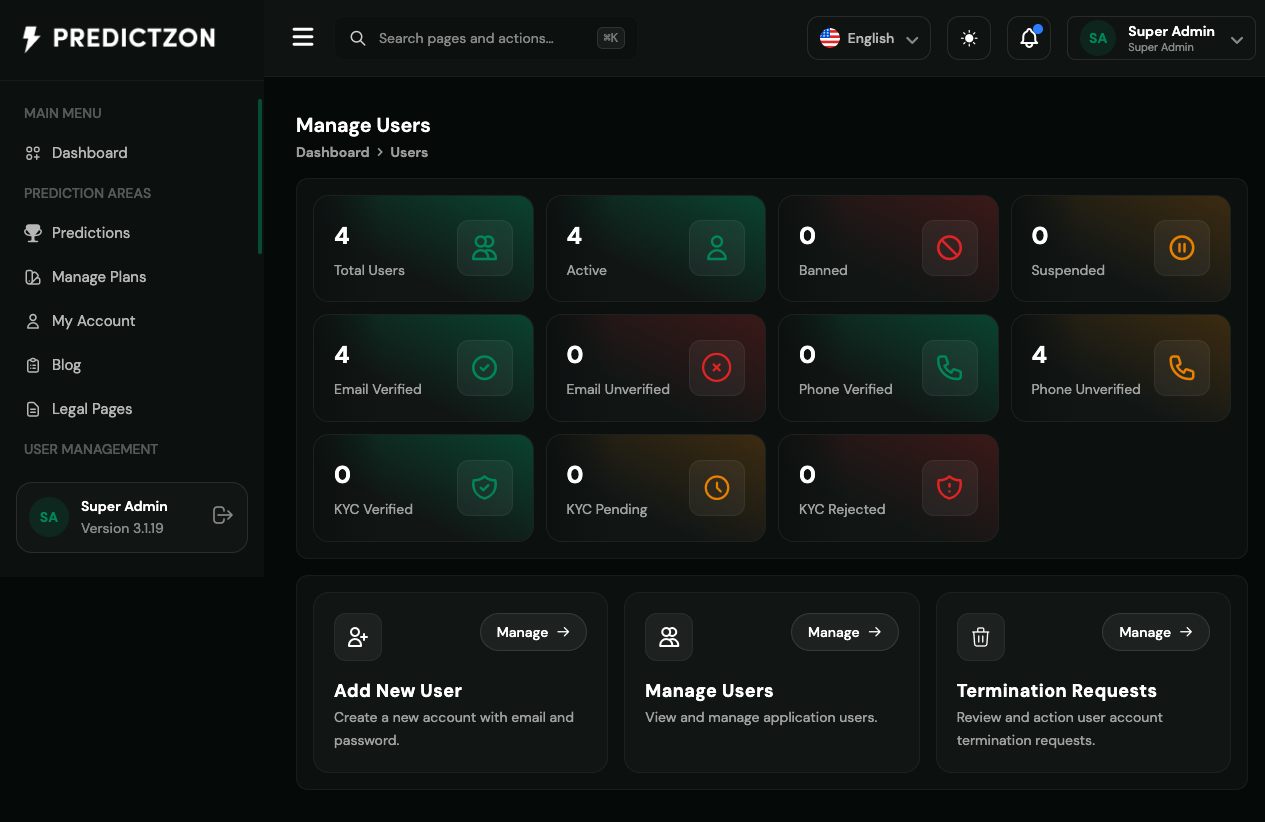Click the Version 3.1.19 text
Screen dimensions: 1265x822
[x=122, y=528]
